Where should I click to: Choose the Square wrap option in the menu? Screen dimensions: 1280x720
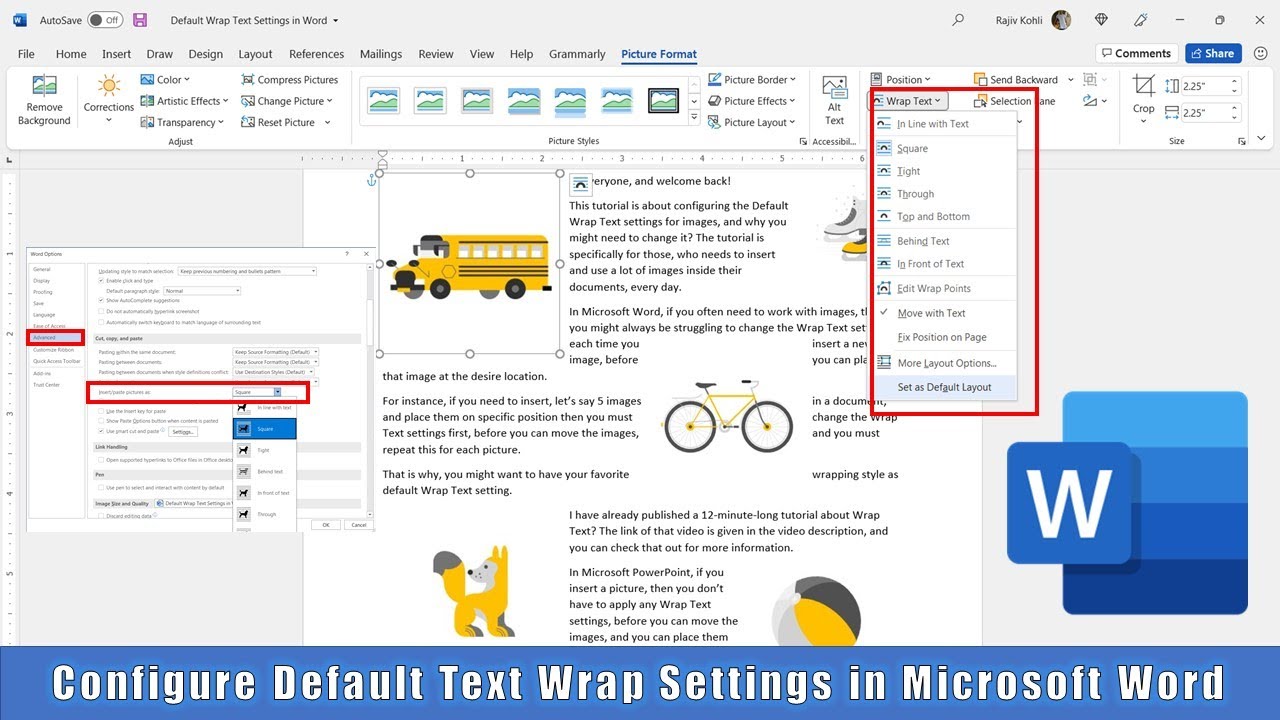click(945, 148)
